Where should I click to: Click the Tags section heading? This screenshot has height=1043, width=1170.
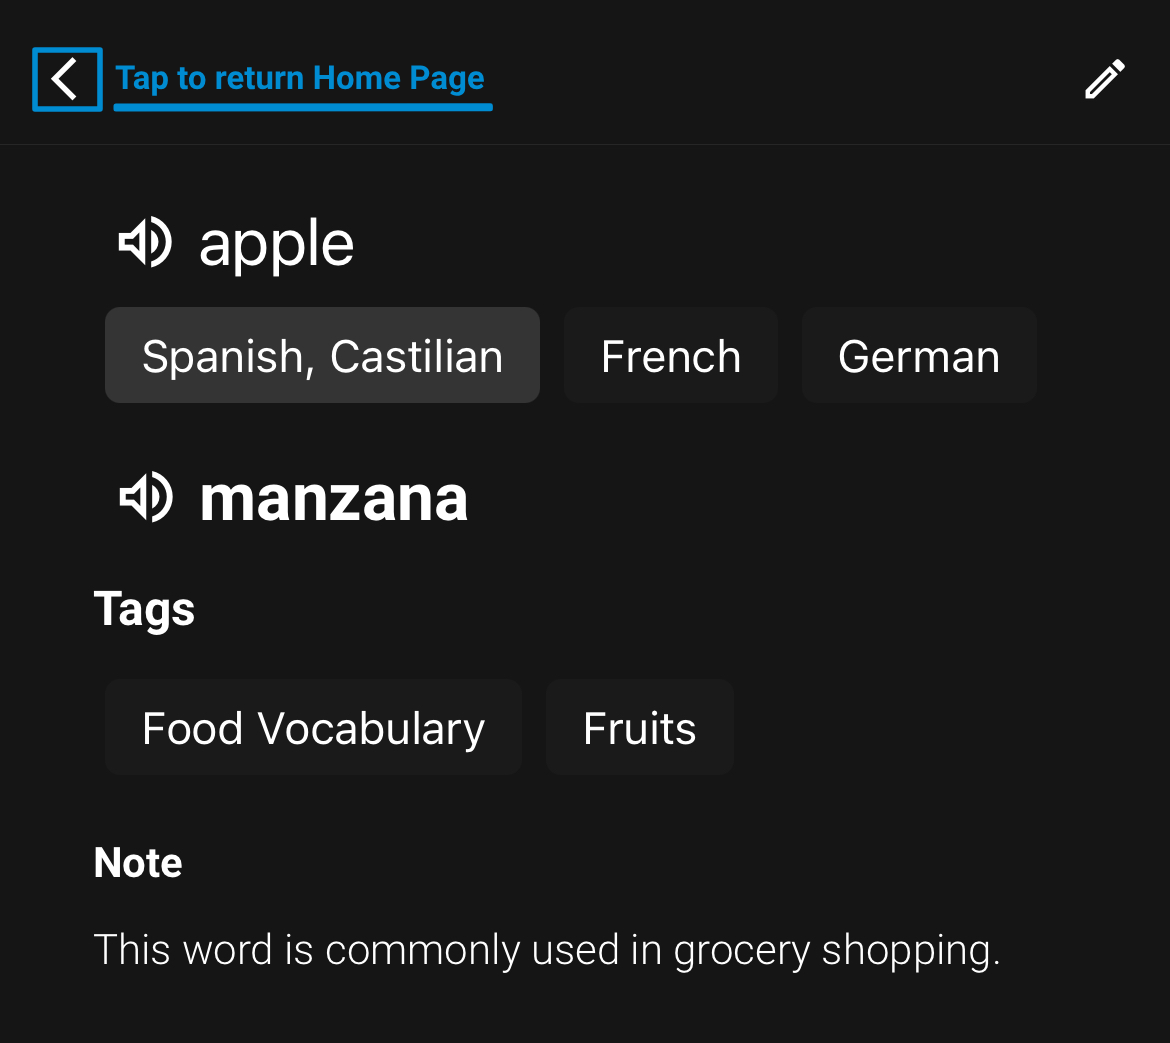coord(144,609)
